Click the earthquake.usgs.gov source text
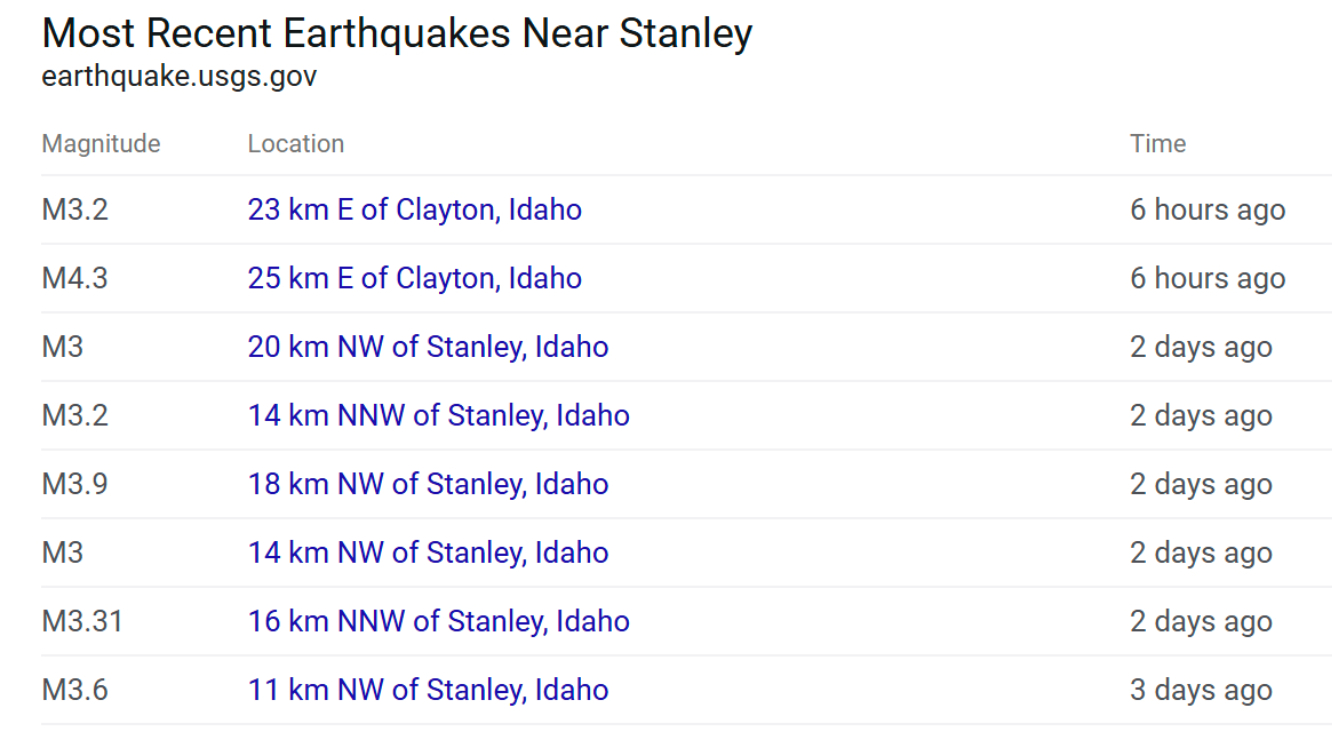This screenshot has height=749, width=1332. coord(179,77)
